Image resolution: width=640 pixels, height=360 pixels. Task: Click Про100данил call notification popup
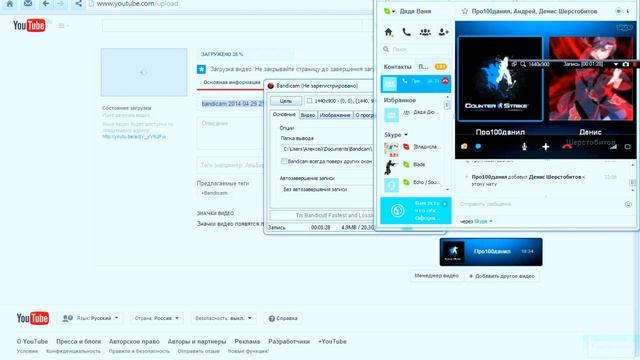tap(491, 252)
